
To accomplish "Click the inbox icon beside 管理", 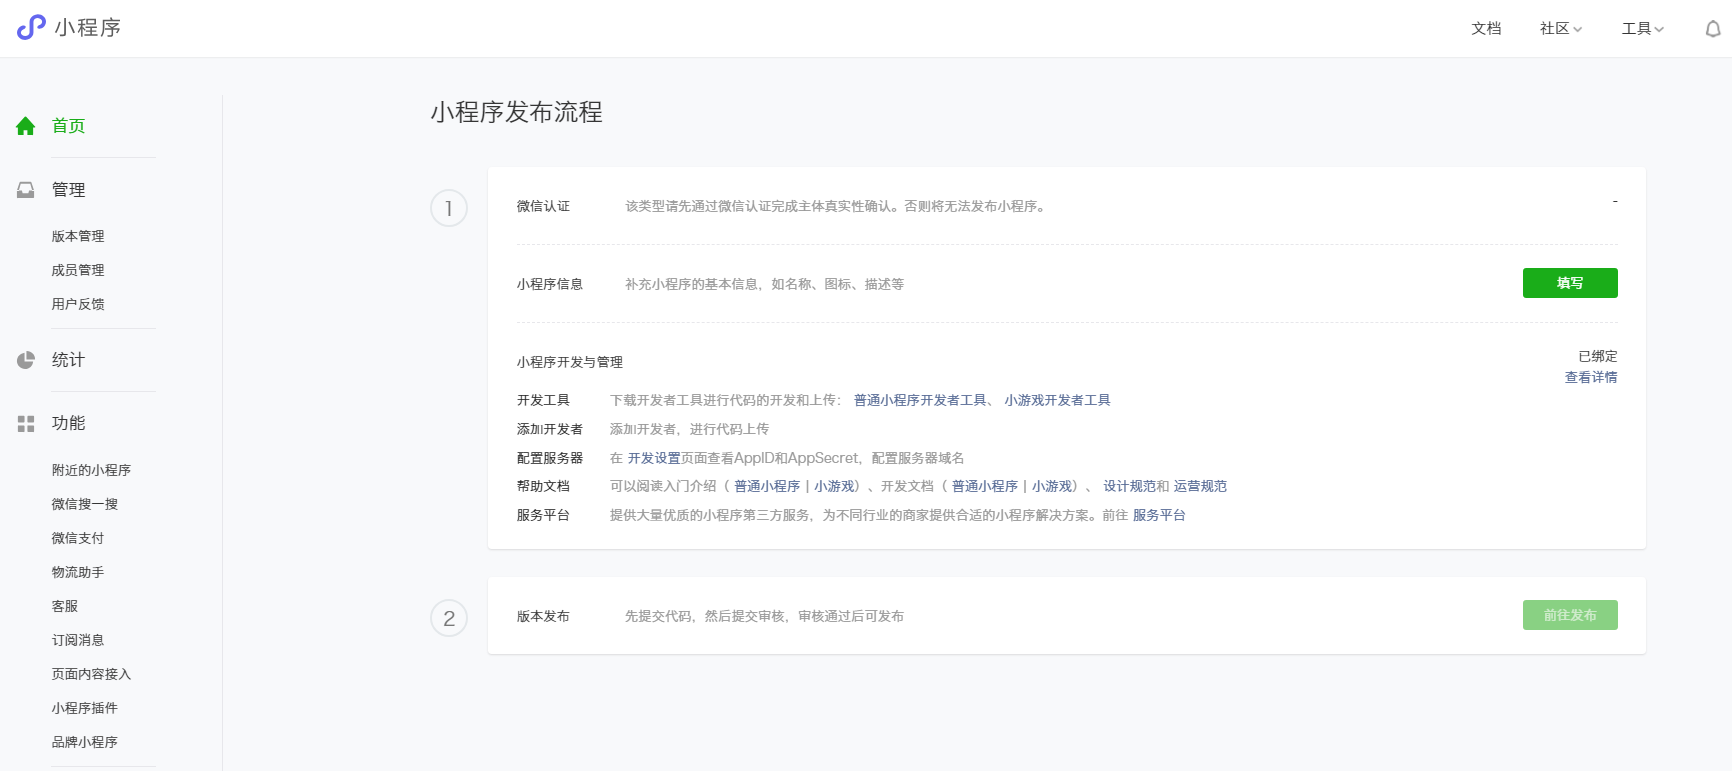I will click(x=26, y=190).
